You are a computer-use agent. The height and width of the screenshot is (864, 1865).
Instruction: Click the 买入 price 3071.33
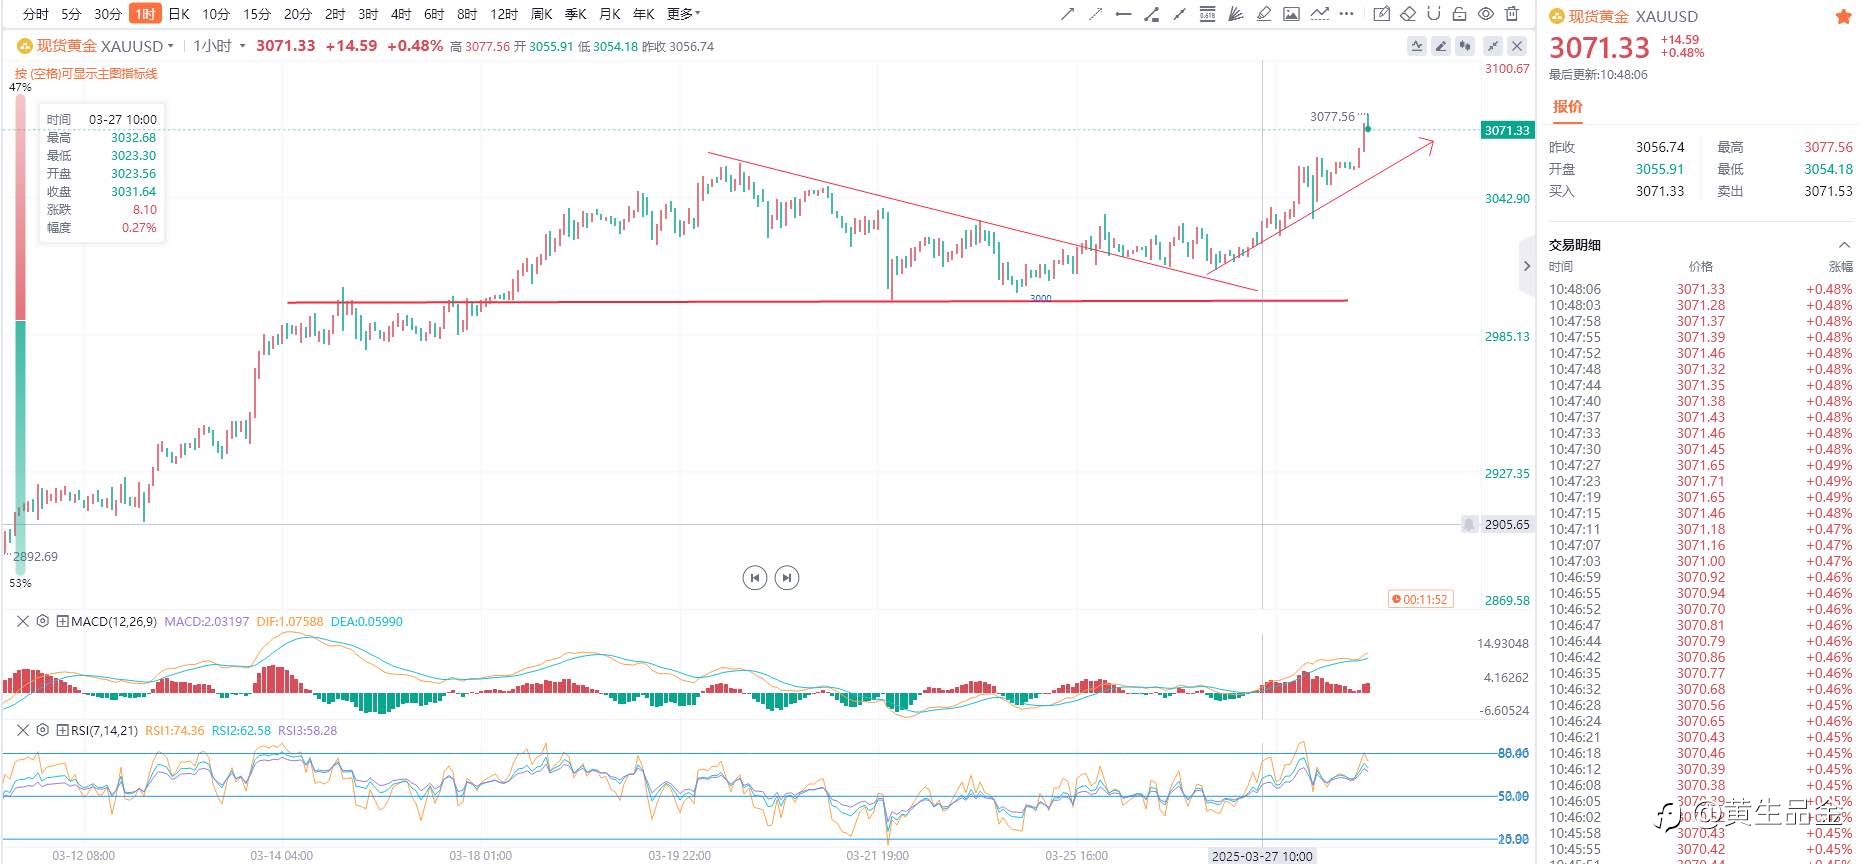pyautogui.click(x=1660, y=191)
